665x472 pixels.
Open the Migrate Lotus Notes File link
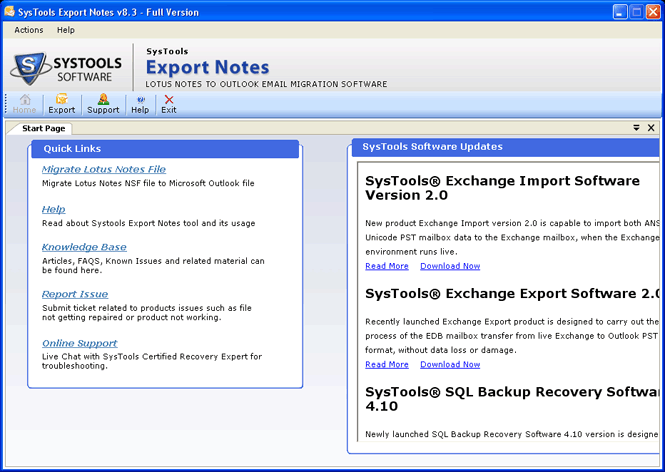[x=104, y=169]
